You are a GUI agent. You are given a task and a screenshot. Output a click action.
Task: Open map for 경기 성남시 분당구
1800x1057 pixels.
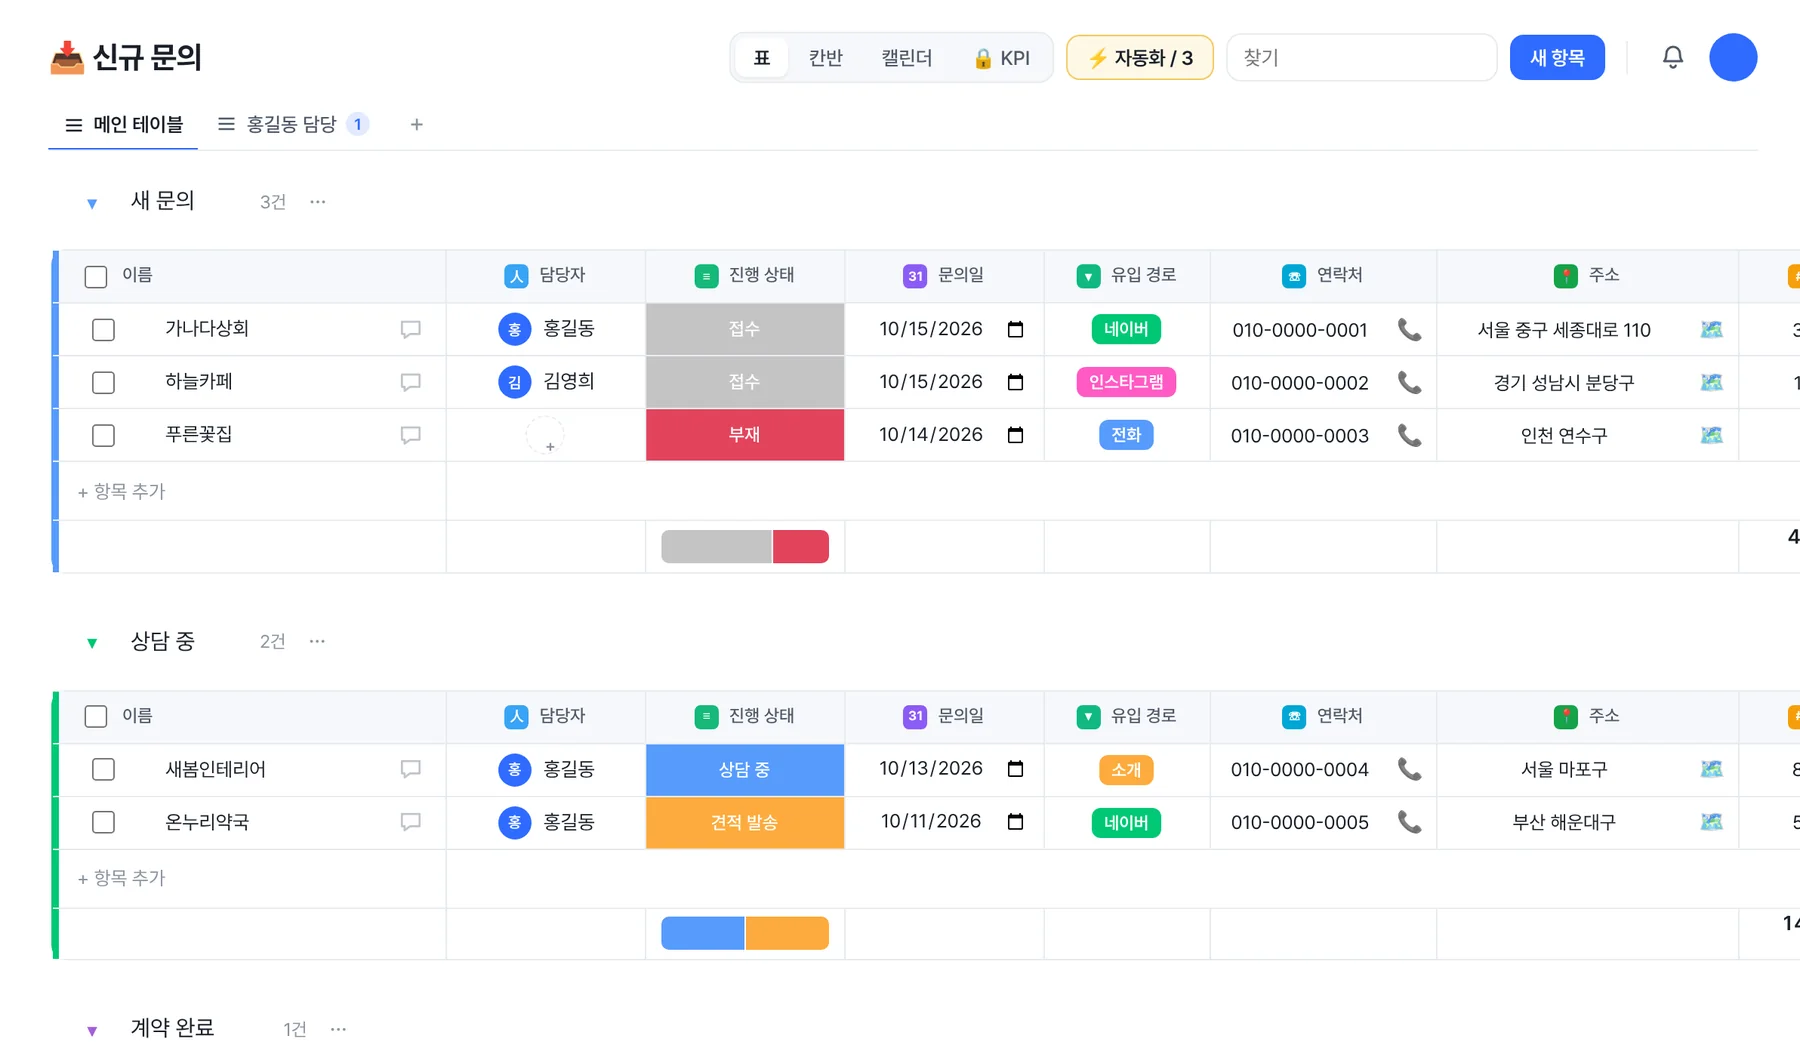[1711, 383]
